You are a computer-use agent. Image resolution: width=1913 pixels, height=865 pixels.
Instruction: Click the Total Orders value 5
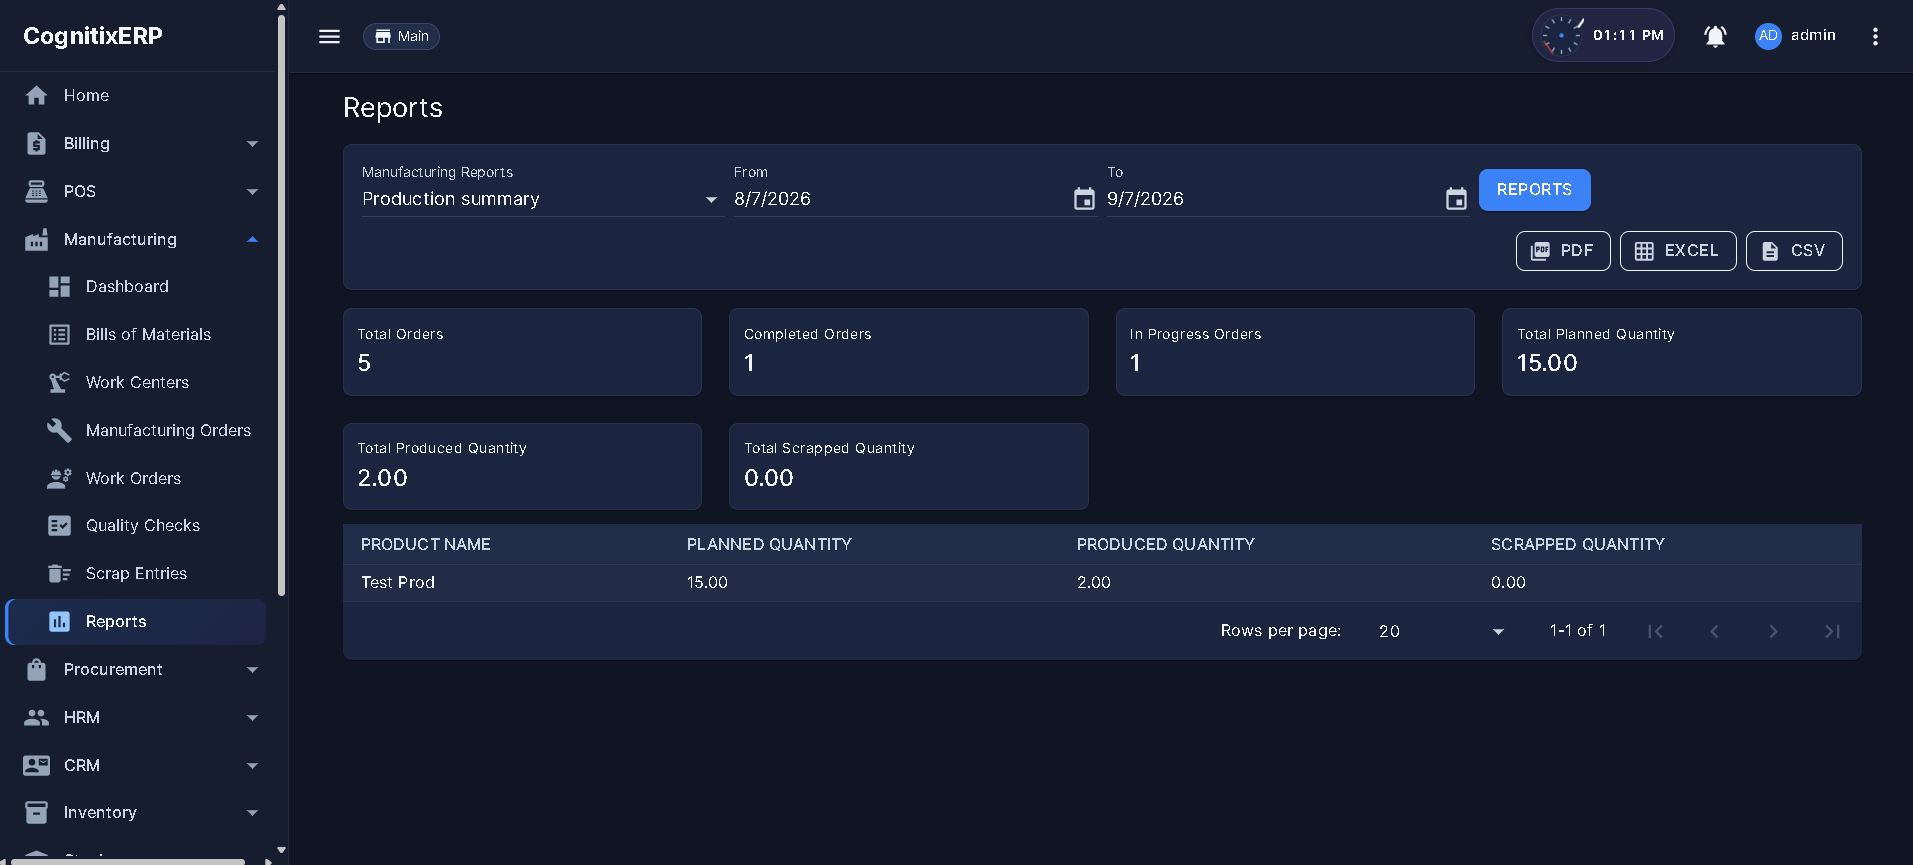click(364, 363)
